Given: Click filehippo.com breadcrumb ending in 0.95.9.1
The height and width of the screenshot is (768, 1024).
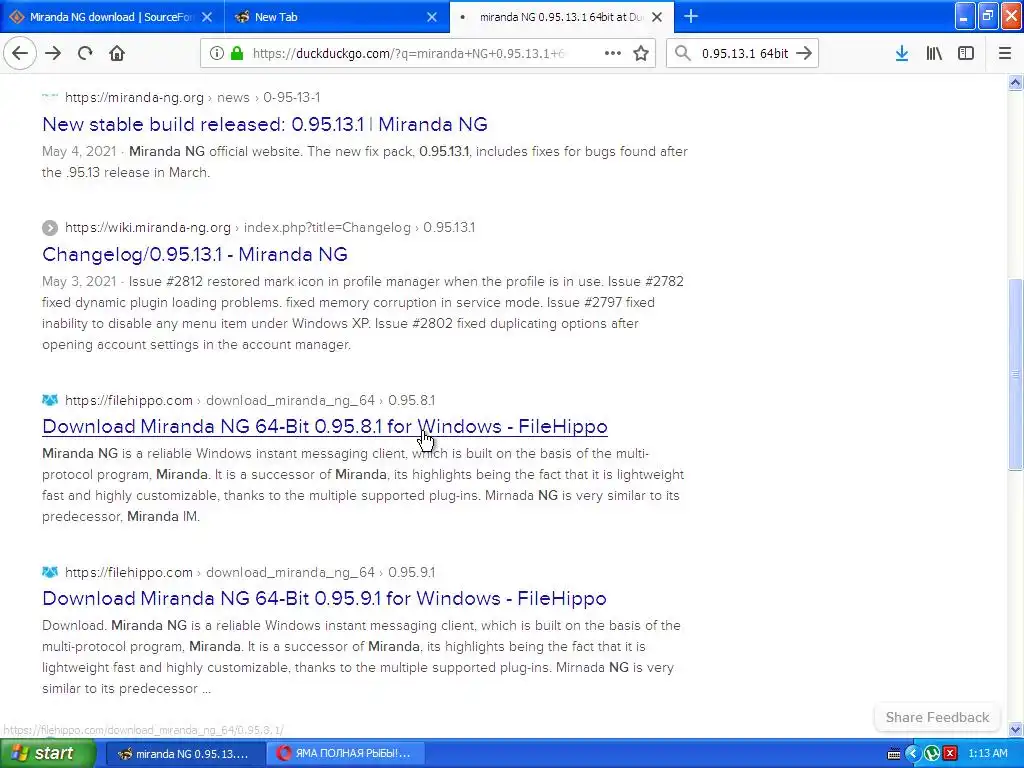Looking at the screenshot, I should click(x=249, y=572).
